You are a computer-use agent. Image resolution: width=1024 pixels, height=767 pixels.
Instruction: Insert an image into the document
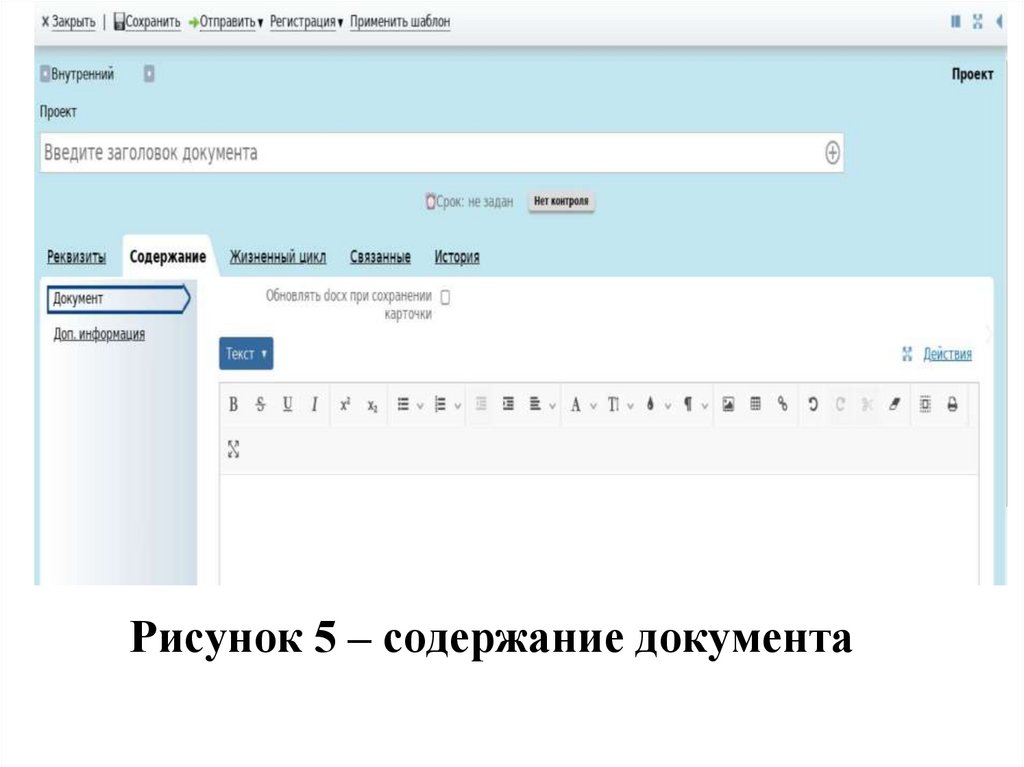coord(728,404)
